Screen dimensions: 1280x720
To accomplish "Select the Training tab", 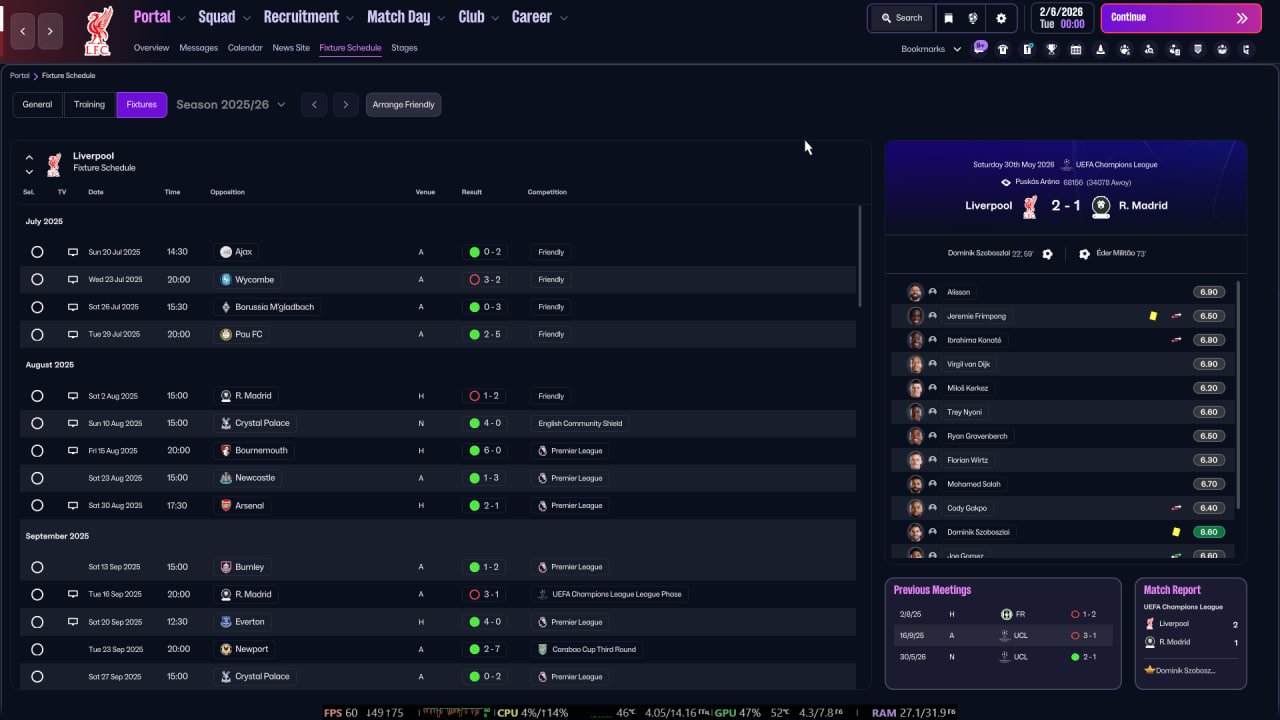I will (x=89, y=105).
